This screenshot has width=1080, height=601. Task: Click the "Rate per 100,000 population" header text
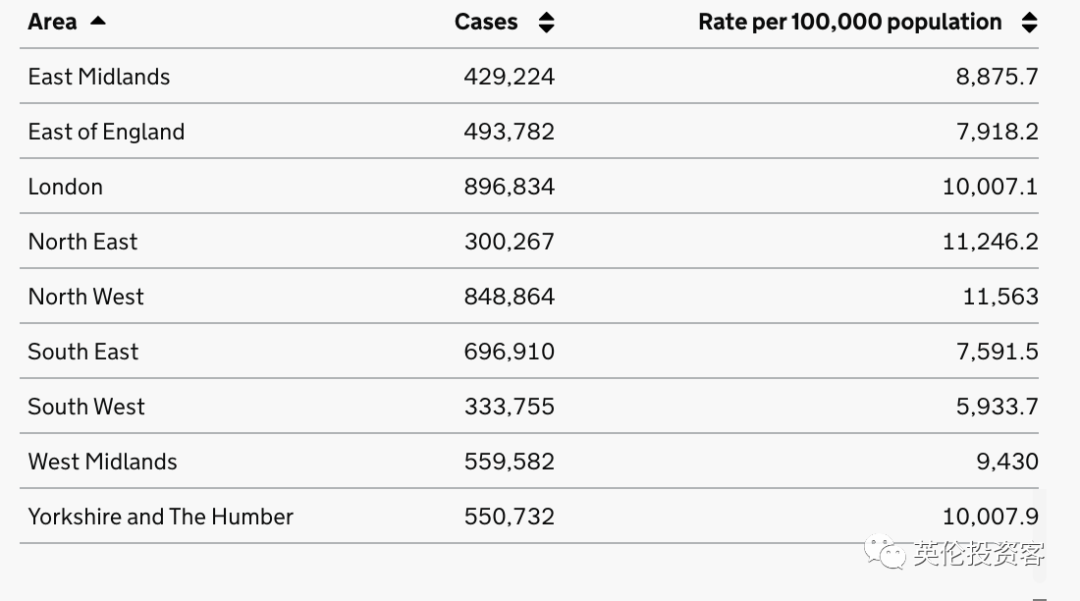pos(850,22)
